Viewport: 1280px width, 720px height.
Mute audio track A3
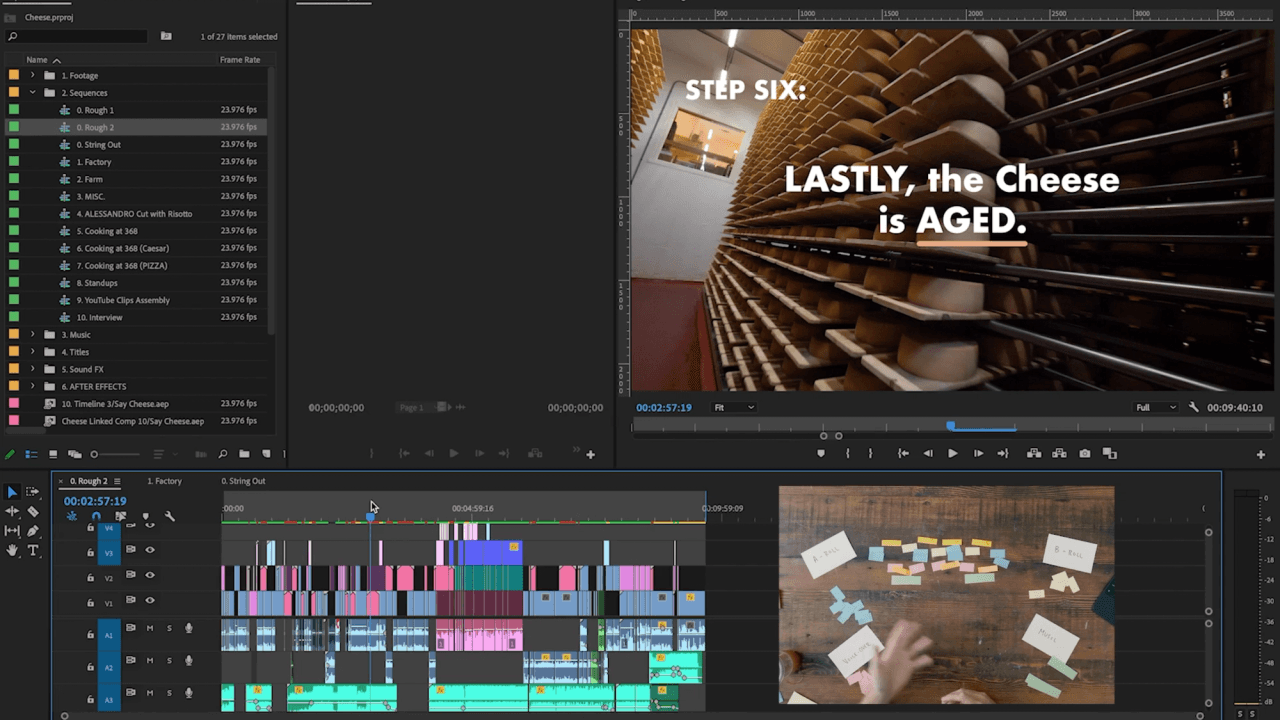[150, 692]
